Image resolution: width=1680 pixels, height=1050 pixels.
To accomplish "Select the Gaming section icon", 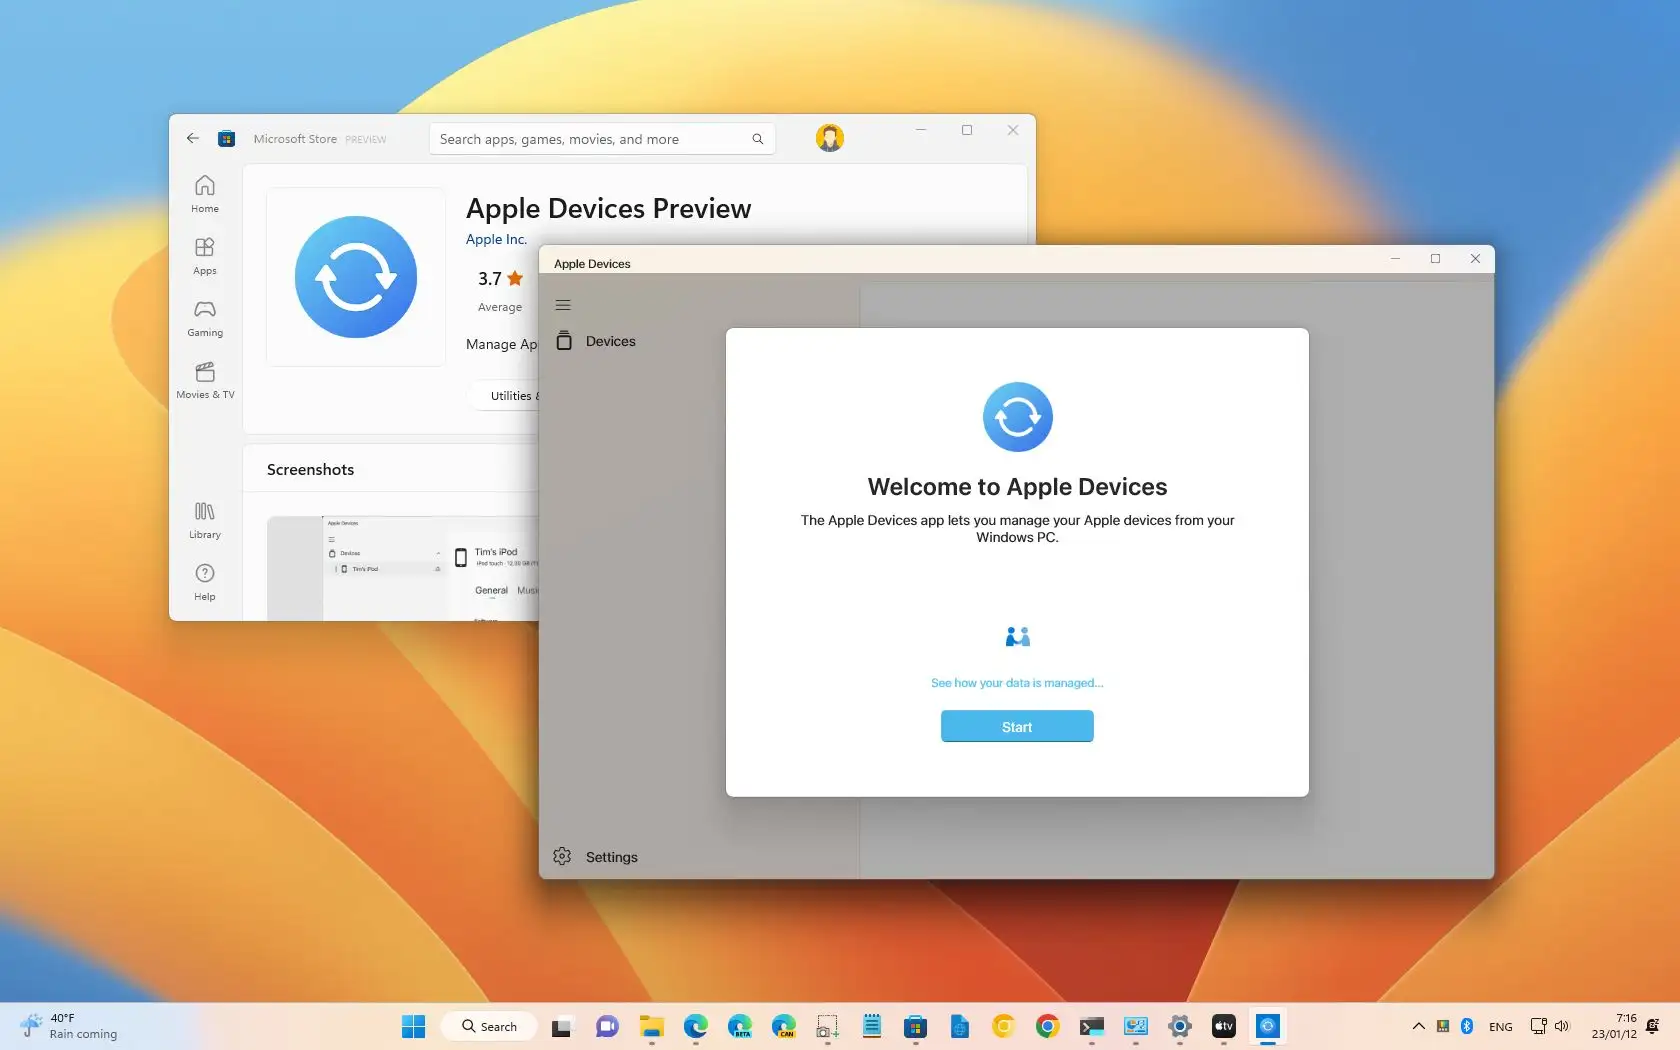I will click(x=204, y=317).
